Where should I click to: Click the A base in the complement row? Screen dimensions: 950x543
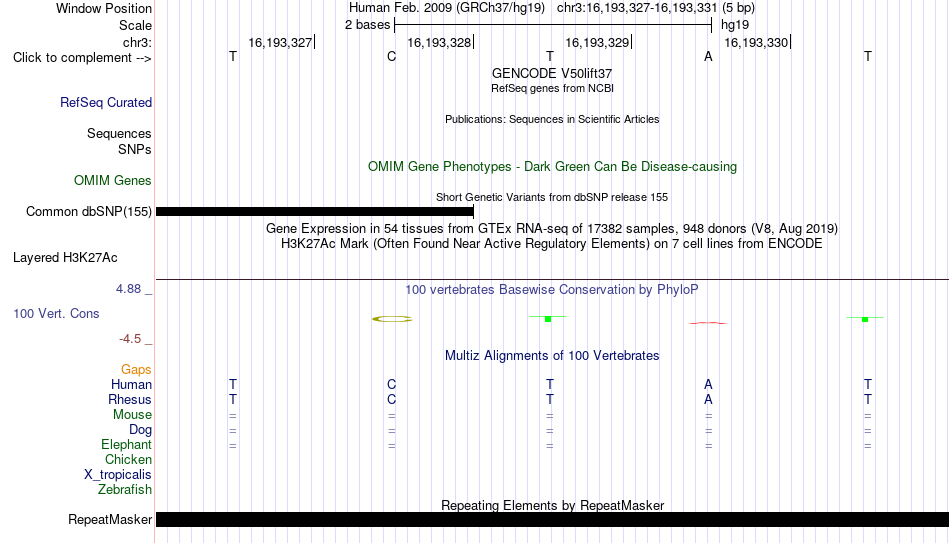click(x=708, y=56)
